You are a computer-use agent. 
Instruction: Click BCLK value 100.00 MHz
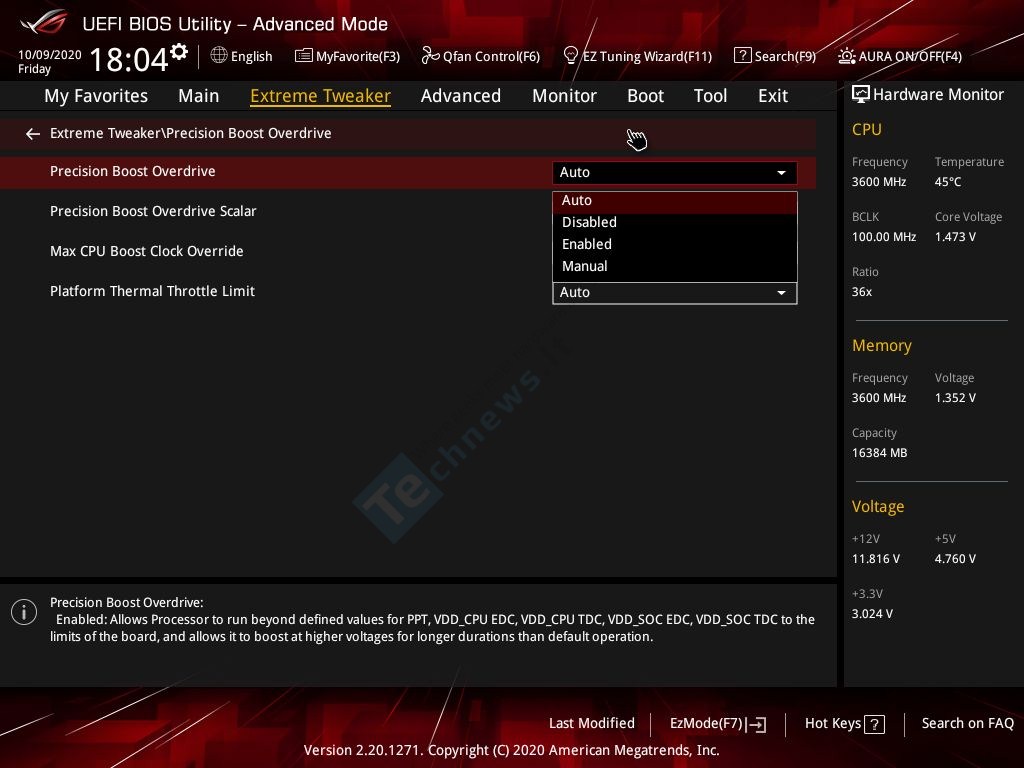(x=884, y=237)
